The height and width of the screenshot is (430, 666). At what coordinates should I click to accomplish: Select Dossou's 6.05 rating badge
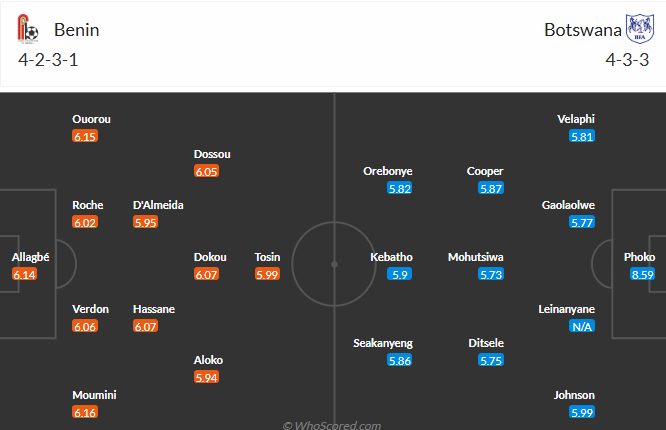click(x=206, y=171)
